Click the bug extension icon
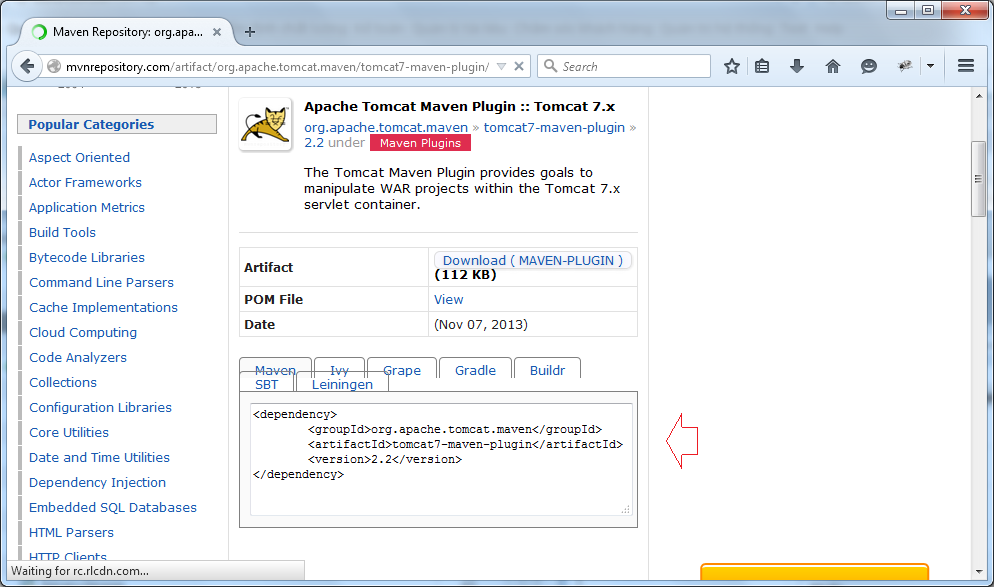 pyautogui.click(x=905, y=66)
